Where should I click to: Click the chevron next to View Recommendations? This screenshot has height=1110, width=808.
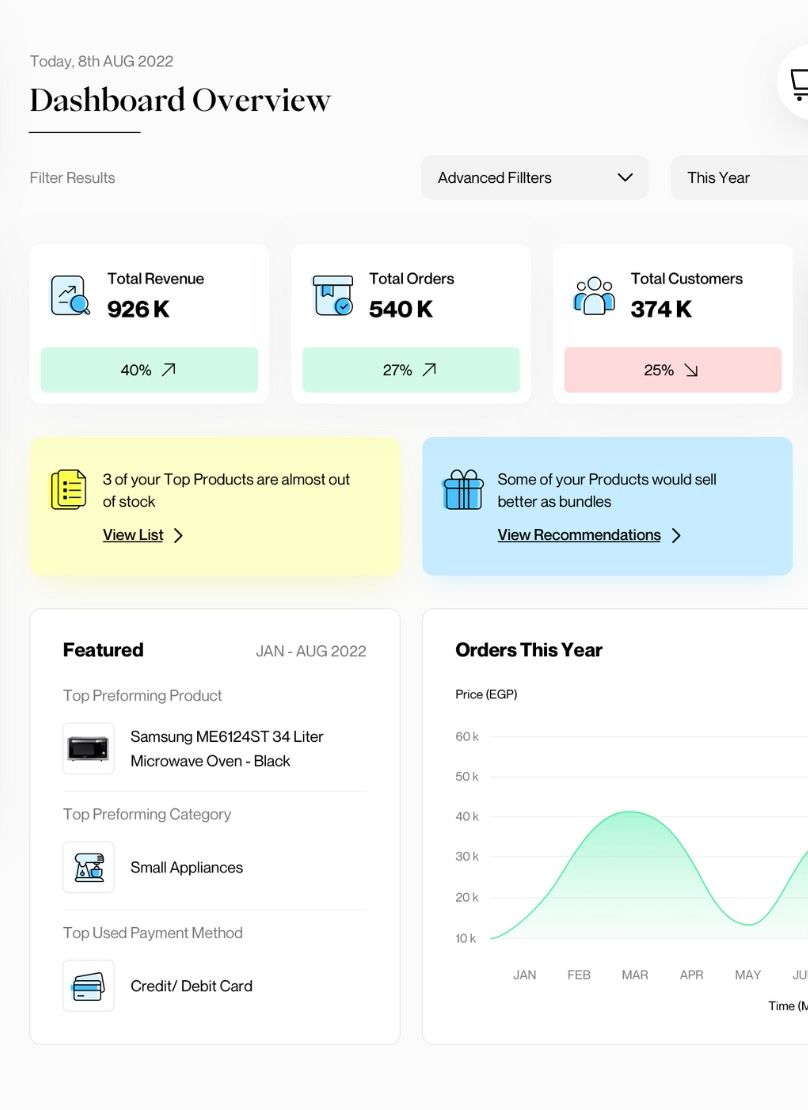pyautogui.click(x=676, y=535)
